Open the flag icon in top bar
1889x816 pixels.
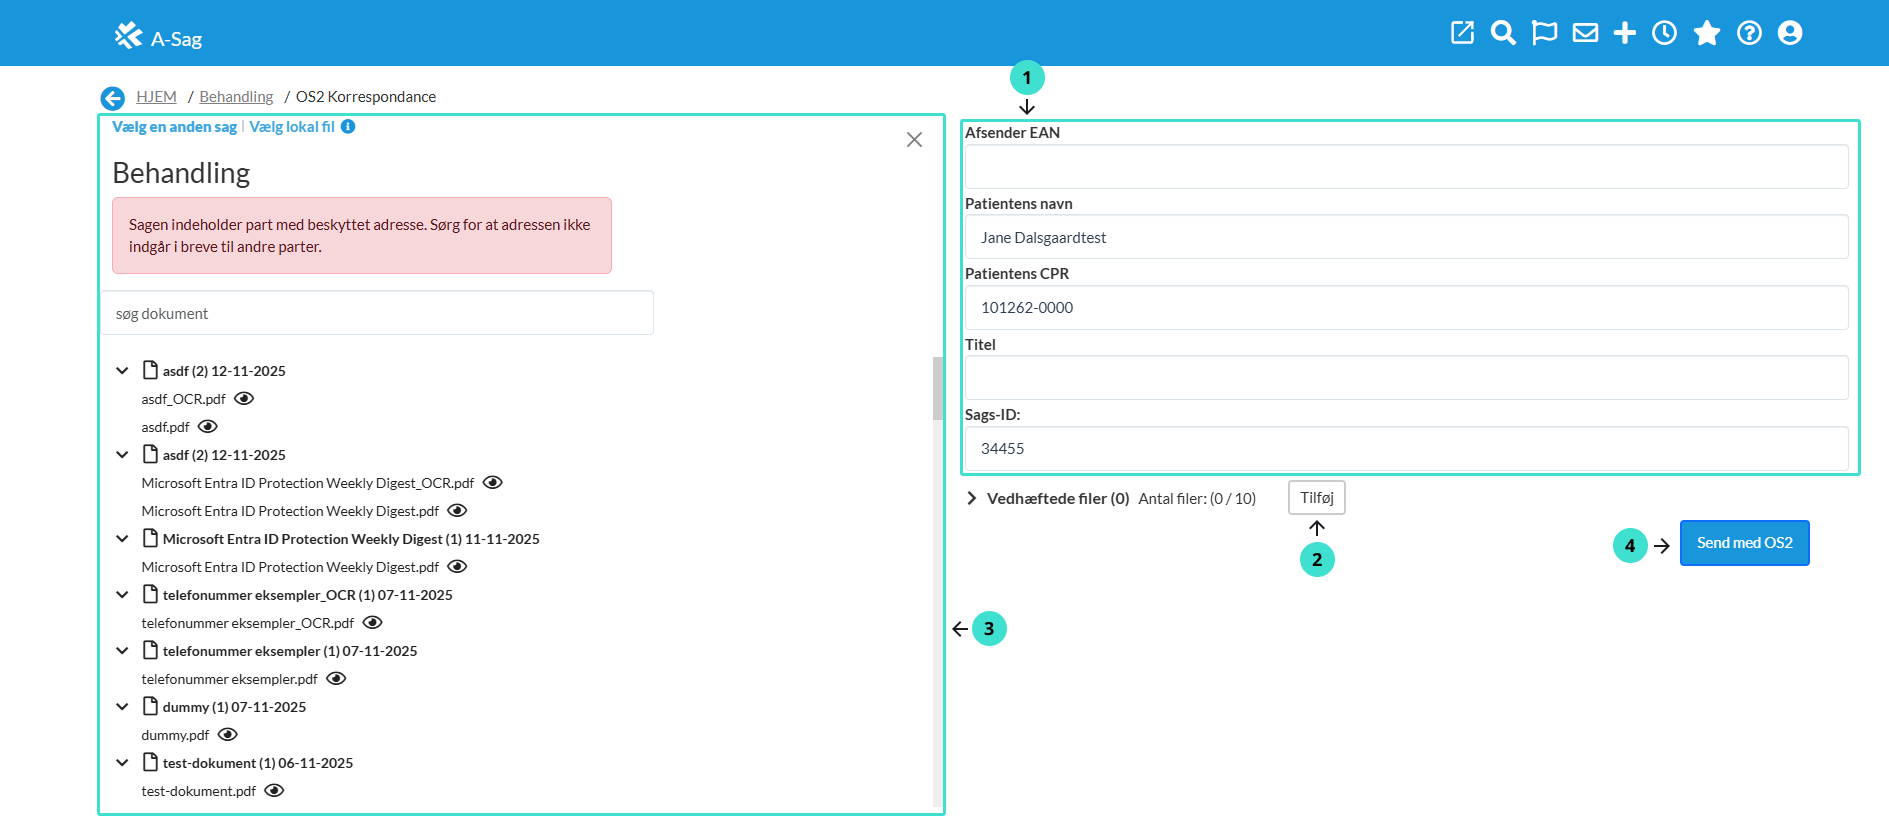[x=1544, y=33]
